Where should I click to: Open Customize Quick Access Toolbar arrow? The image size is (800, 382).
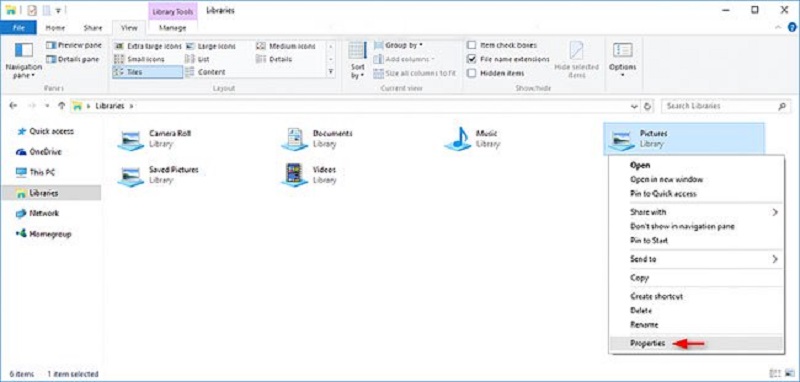(x=59, y=10)
